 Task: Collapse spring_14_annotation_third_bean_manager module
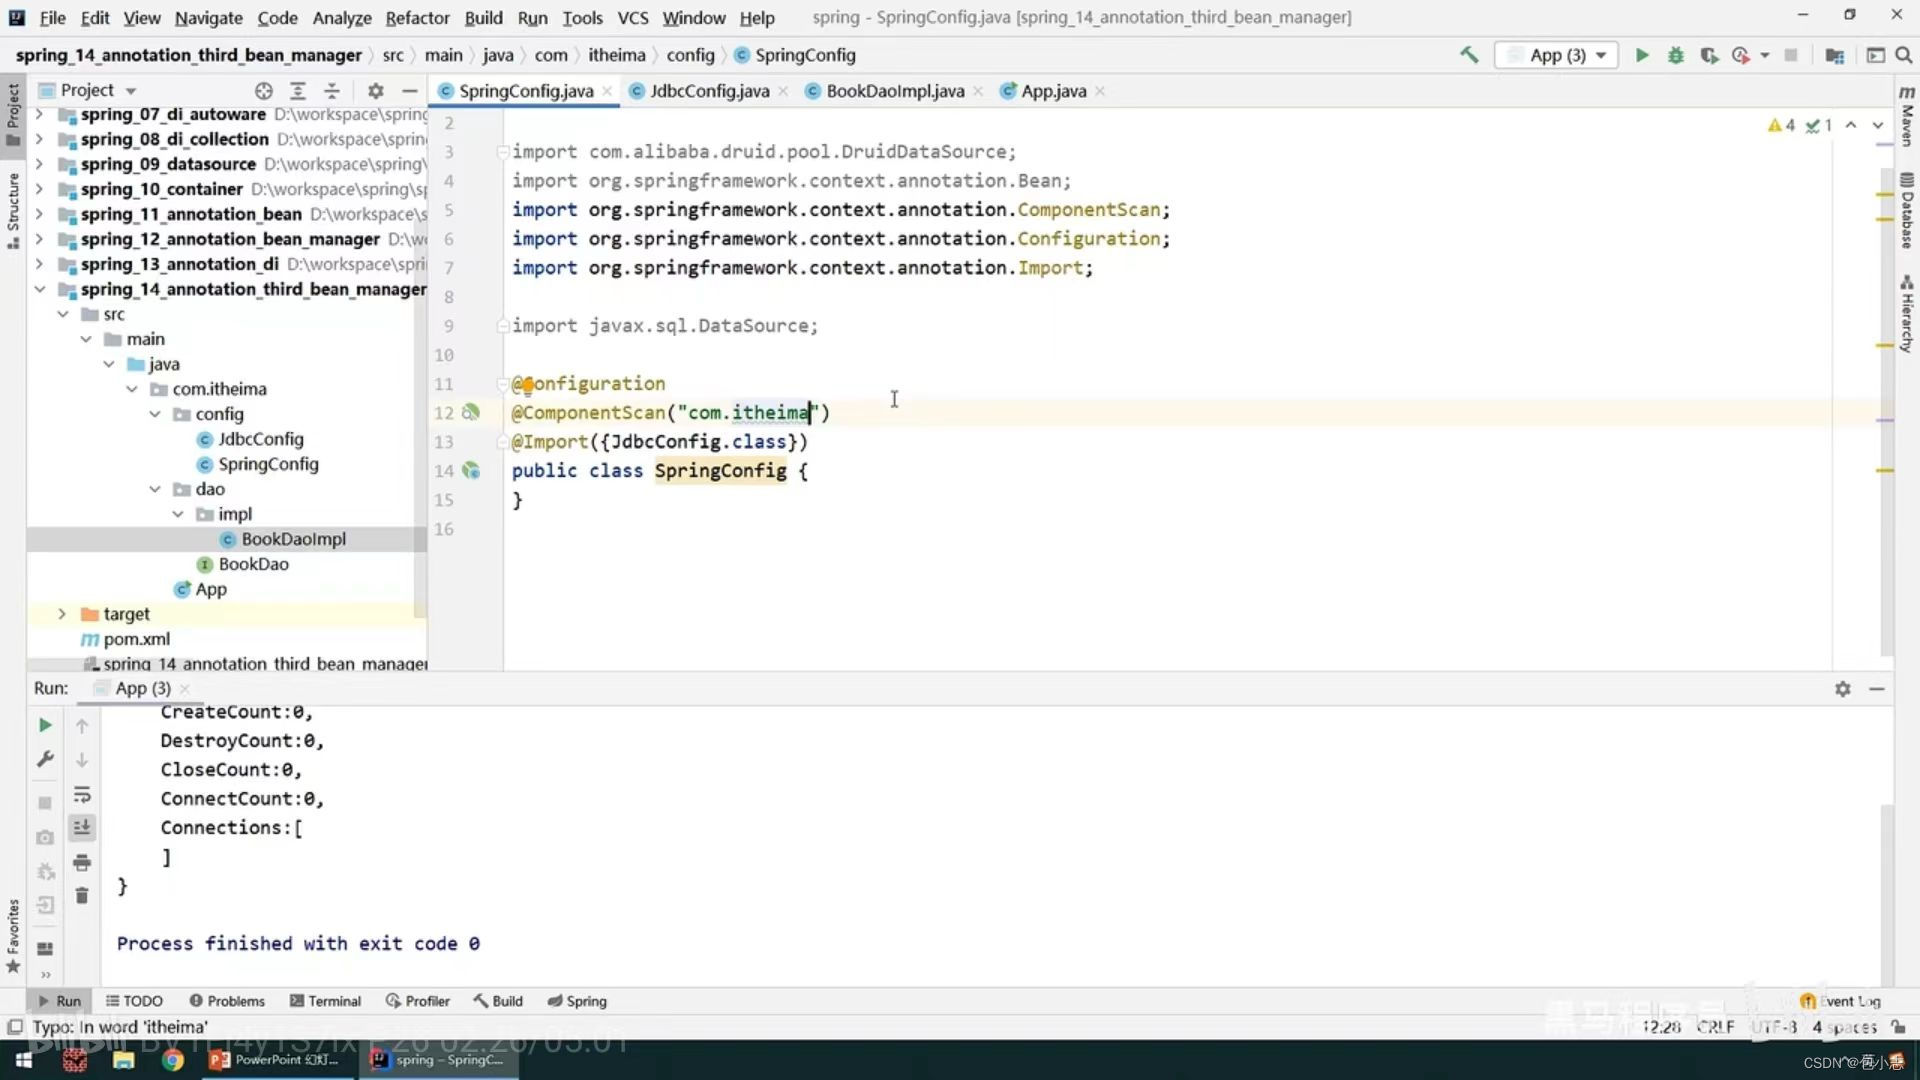click(x=39, y=289)
